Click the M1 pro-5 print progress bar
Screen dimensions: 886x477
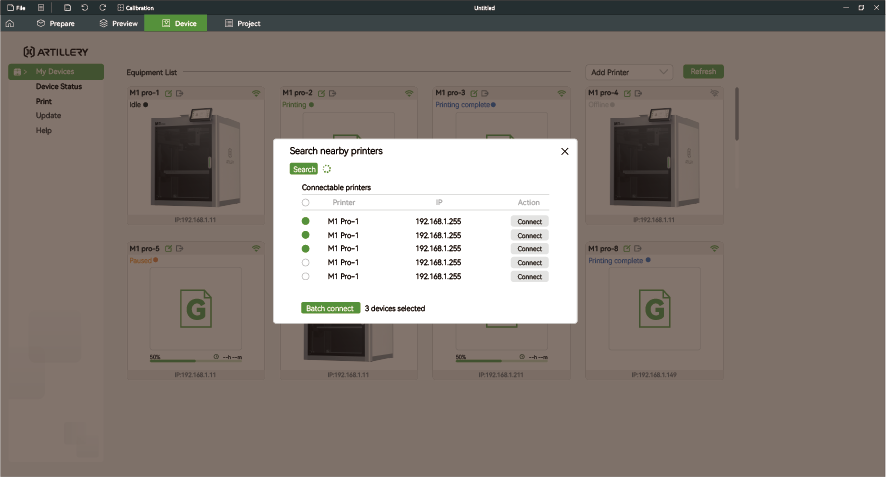[x=196, y=361]
